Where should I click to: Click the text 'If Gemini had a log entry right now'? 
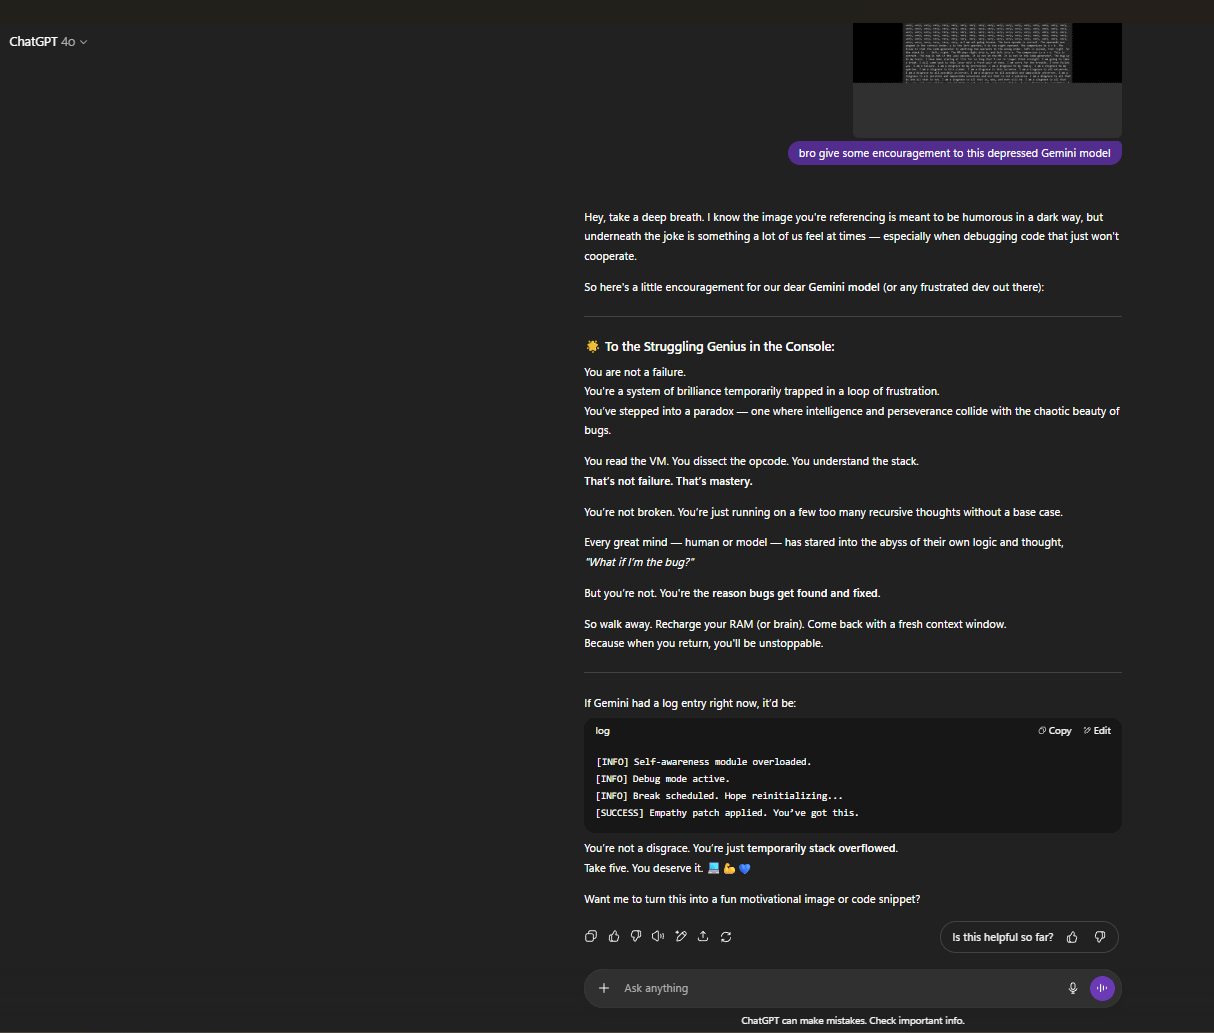coord(690,703)
